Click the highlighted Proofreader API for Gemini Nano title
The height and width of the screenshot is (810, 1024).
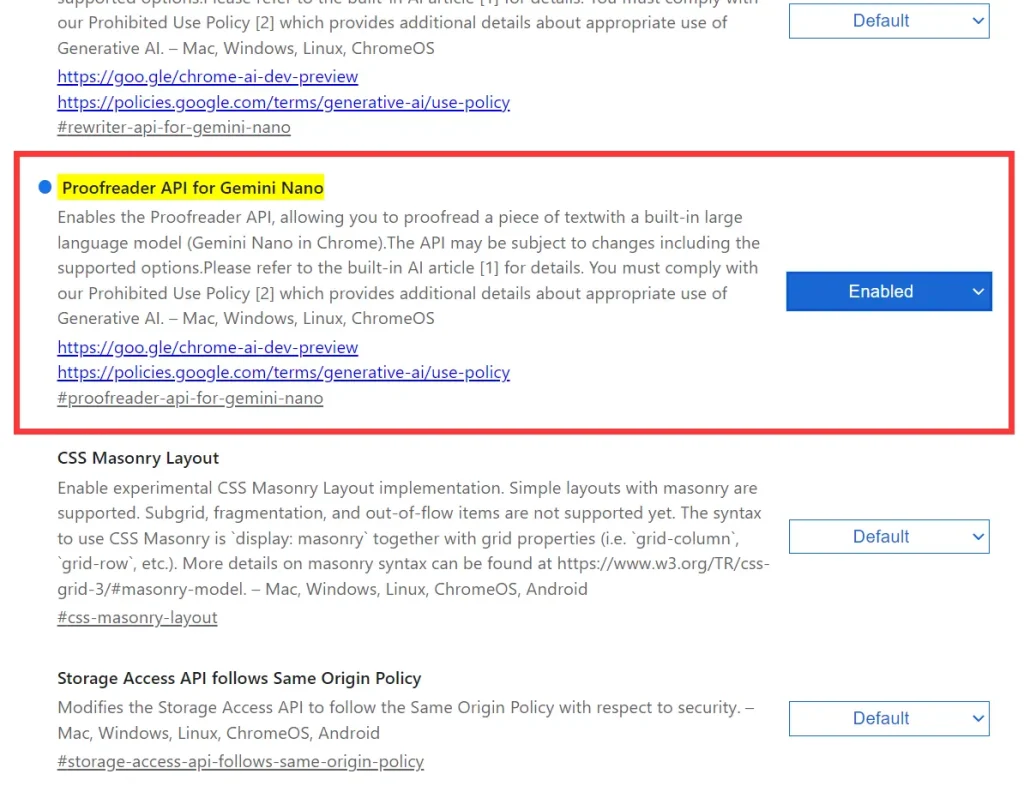192,187
